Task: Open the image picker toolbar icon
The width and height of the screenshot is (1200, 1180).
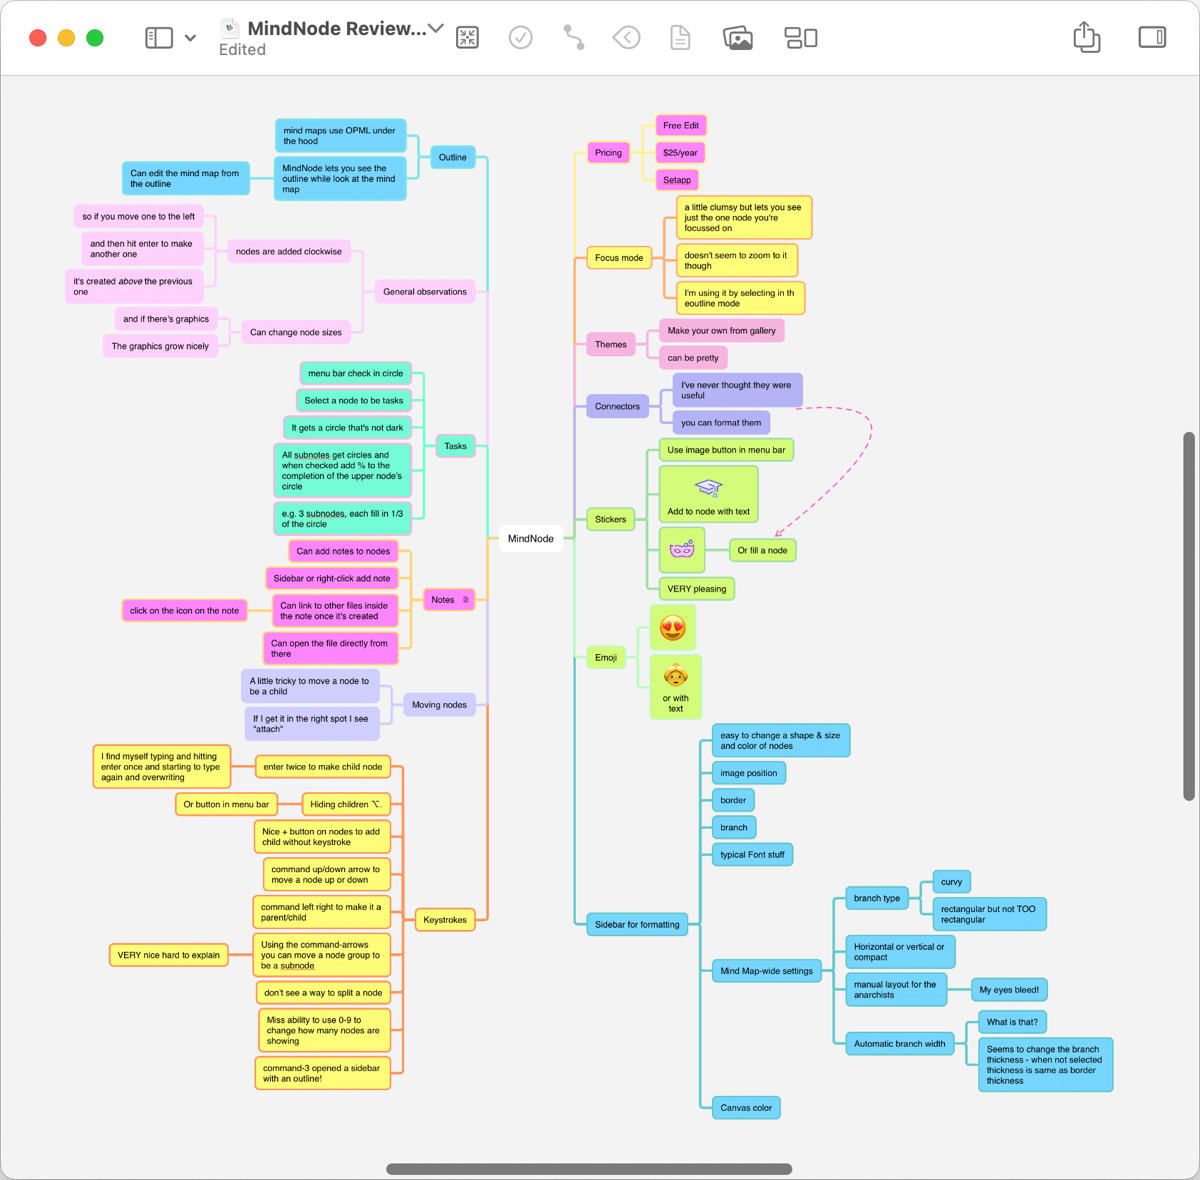Action: click(x=738, y=38)
